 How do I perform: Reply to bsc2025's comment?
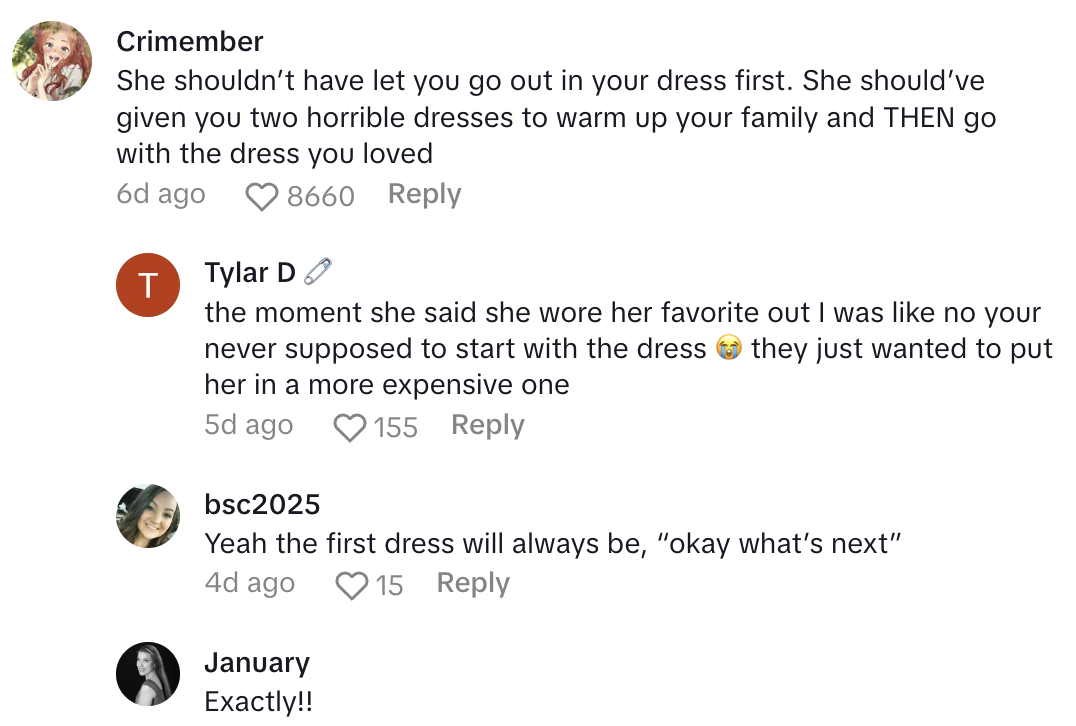pos(473,584)
